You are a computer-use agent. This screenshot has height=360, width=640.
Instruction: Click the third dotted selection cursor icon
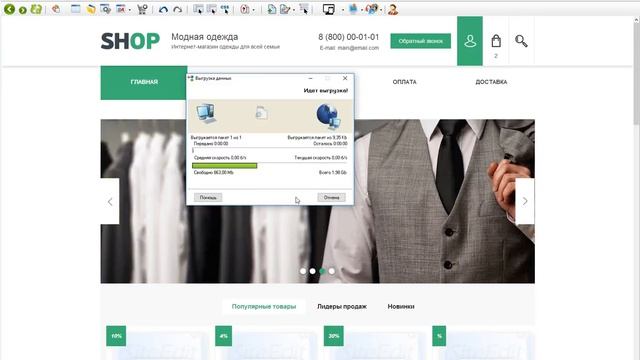pos(225,9)
